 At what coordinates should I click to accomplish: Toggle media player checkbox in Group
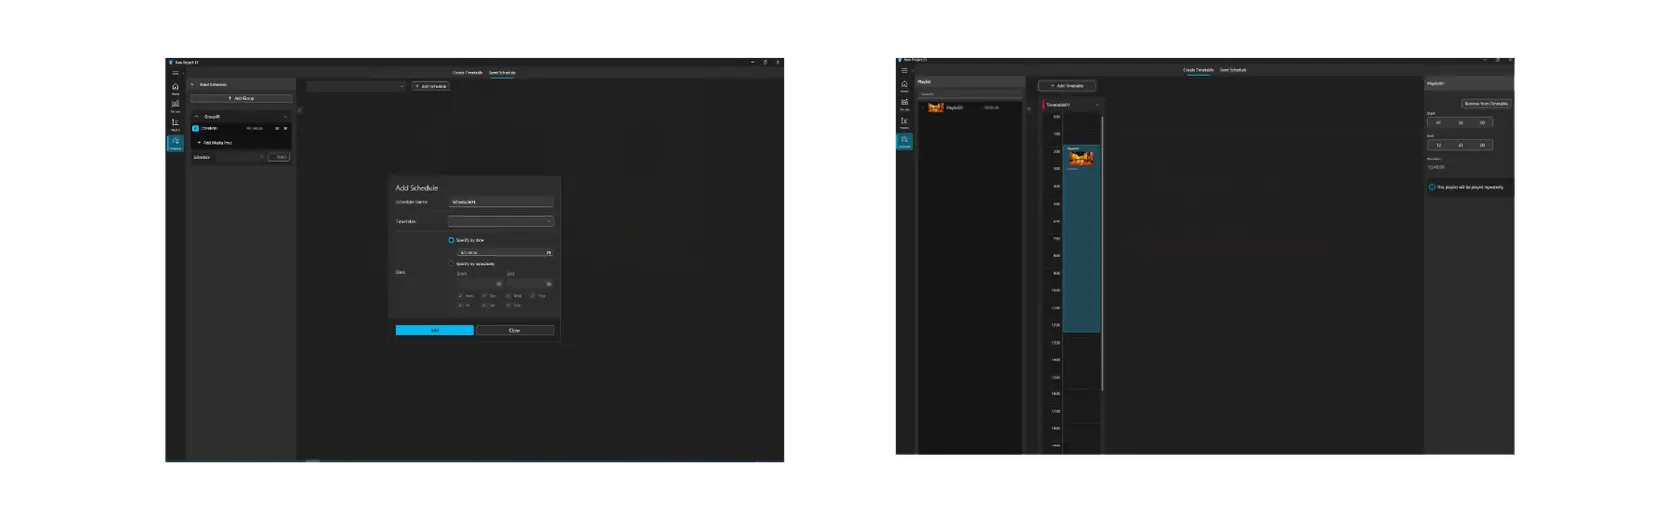pos(195,128)
